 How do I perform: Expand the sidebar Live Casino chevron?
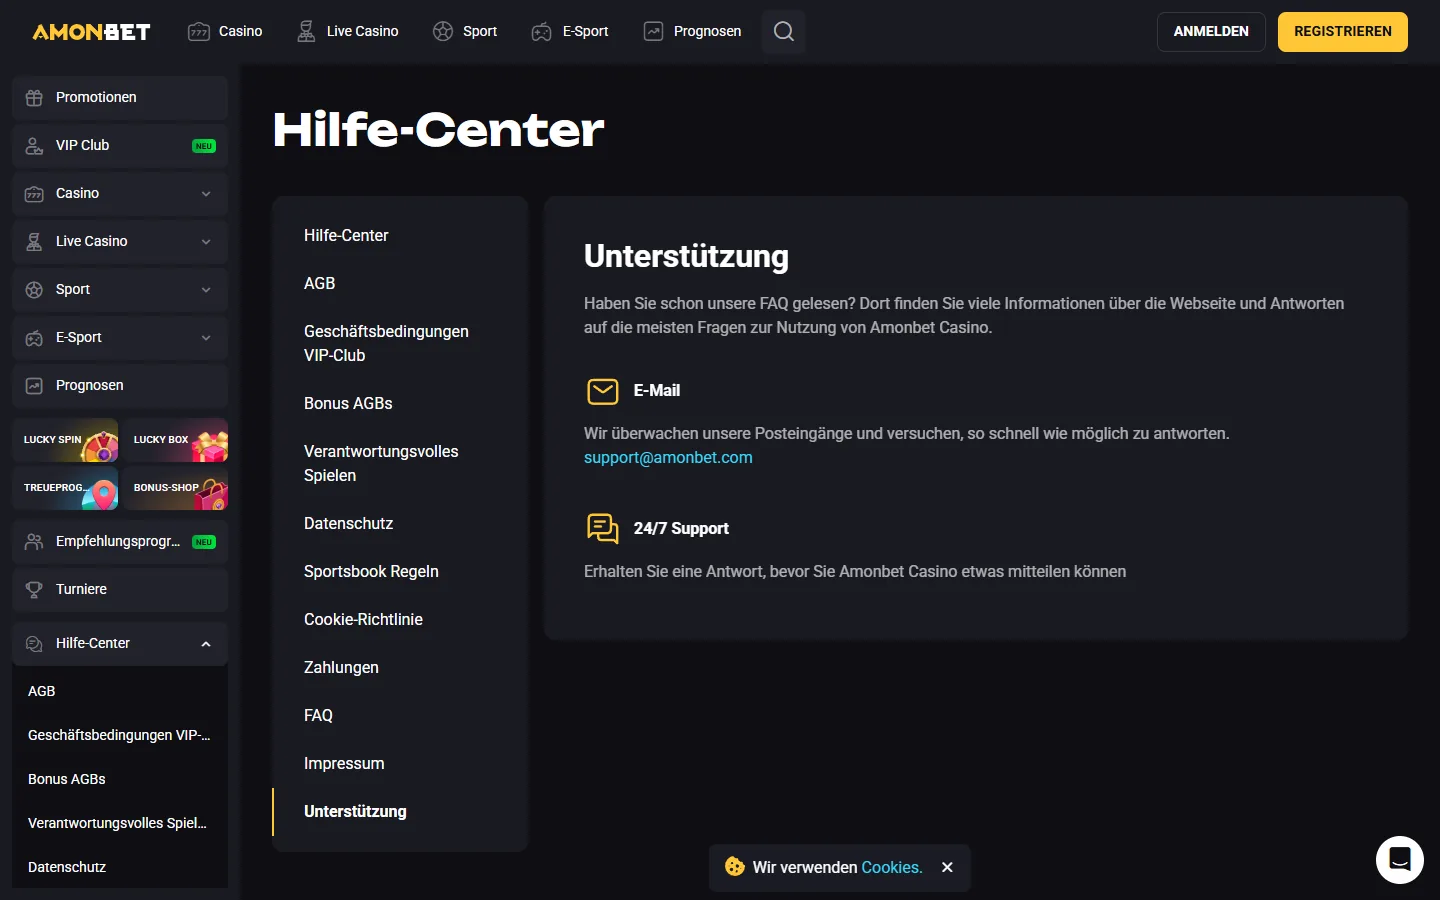(206, 242)
